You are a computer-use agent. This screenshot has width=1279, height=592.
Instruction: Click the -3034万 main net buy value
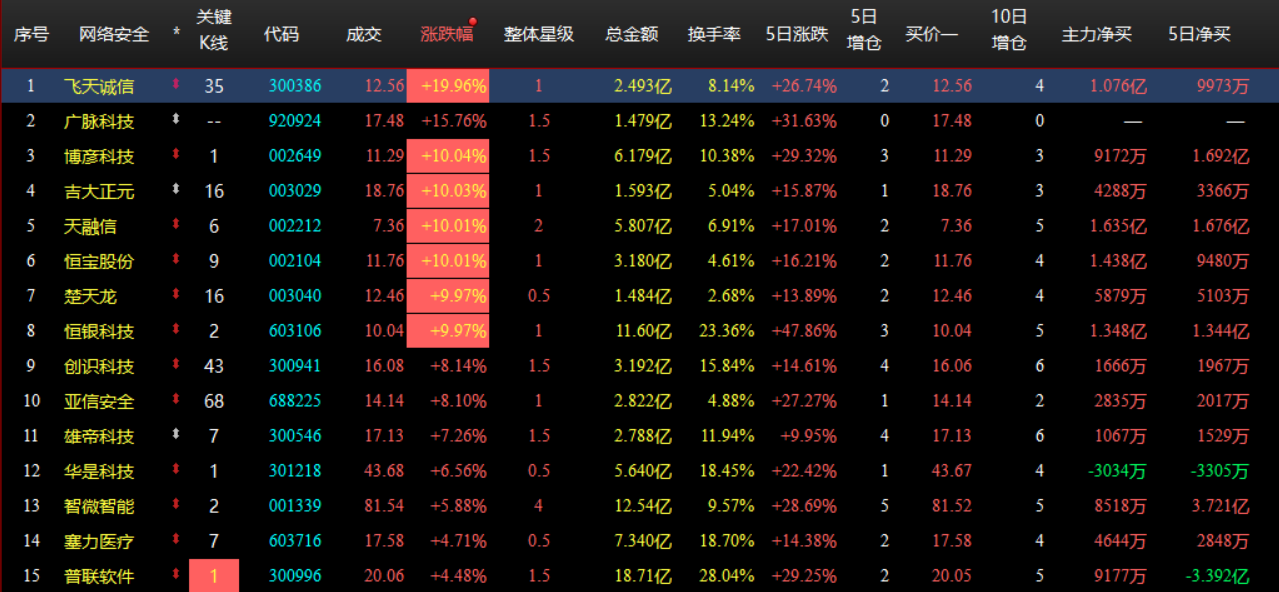1118,471
